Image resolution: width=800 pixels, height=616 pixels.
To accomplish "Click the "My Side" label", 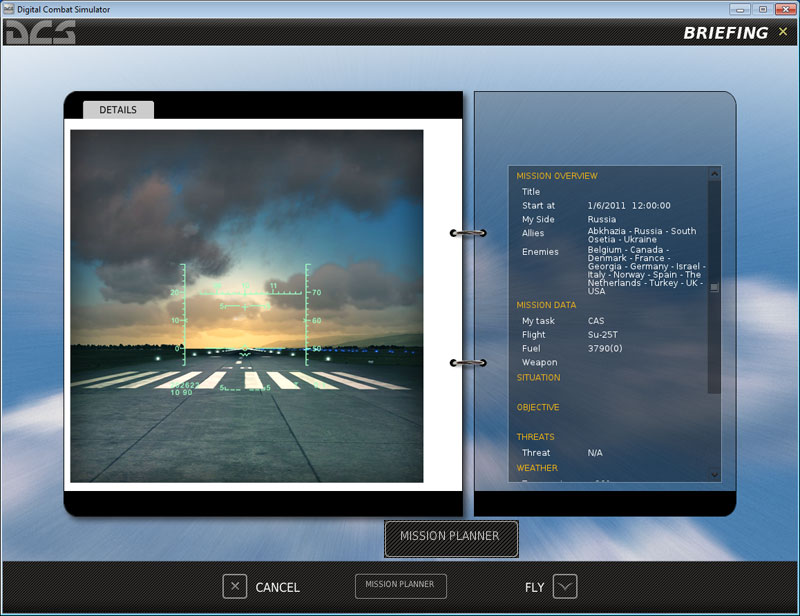I will tap(538, 219).
